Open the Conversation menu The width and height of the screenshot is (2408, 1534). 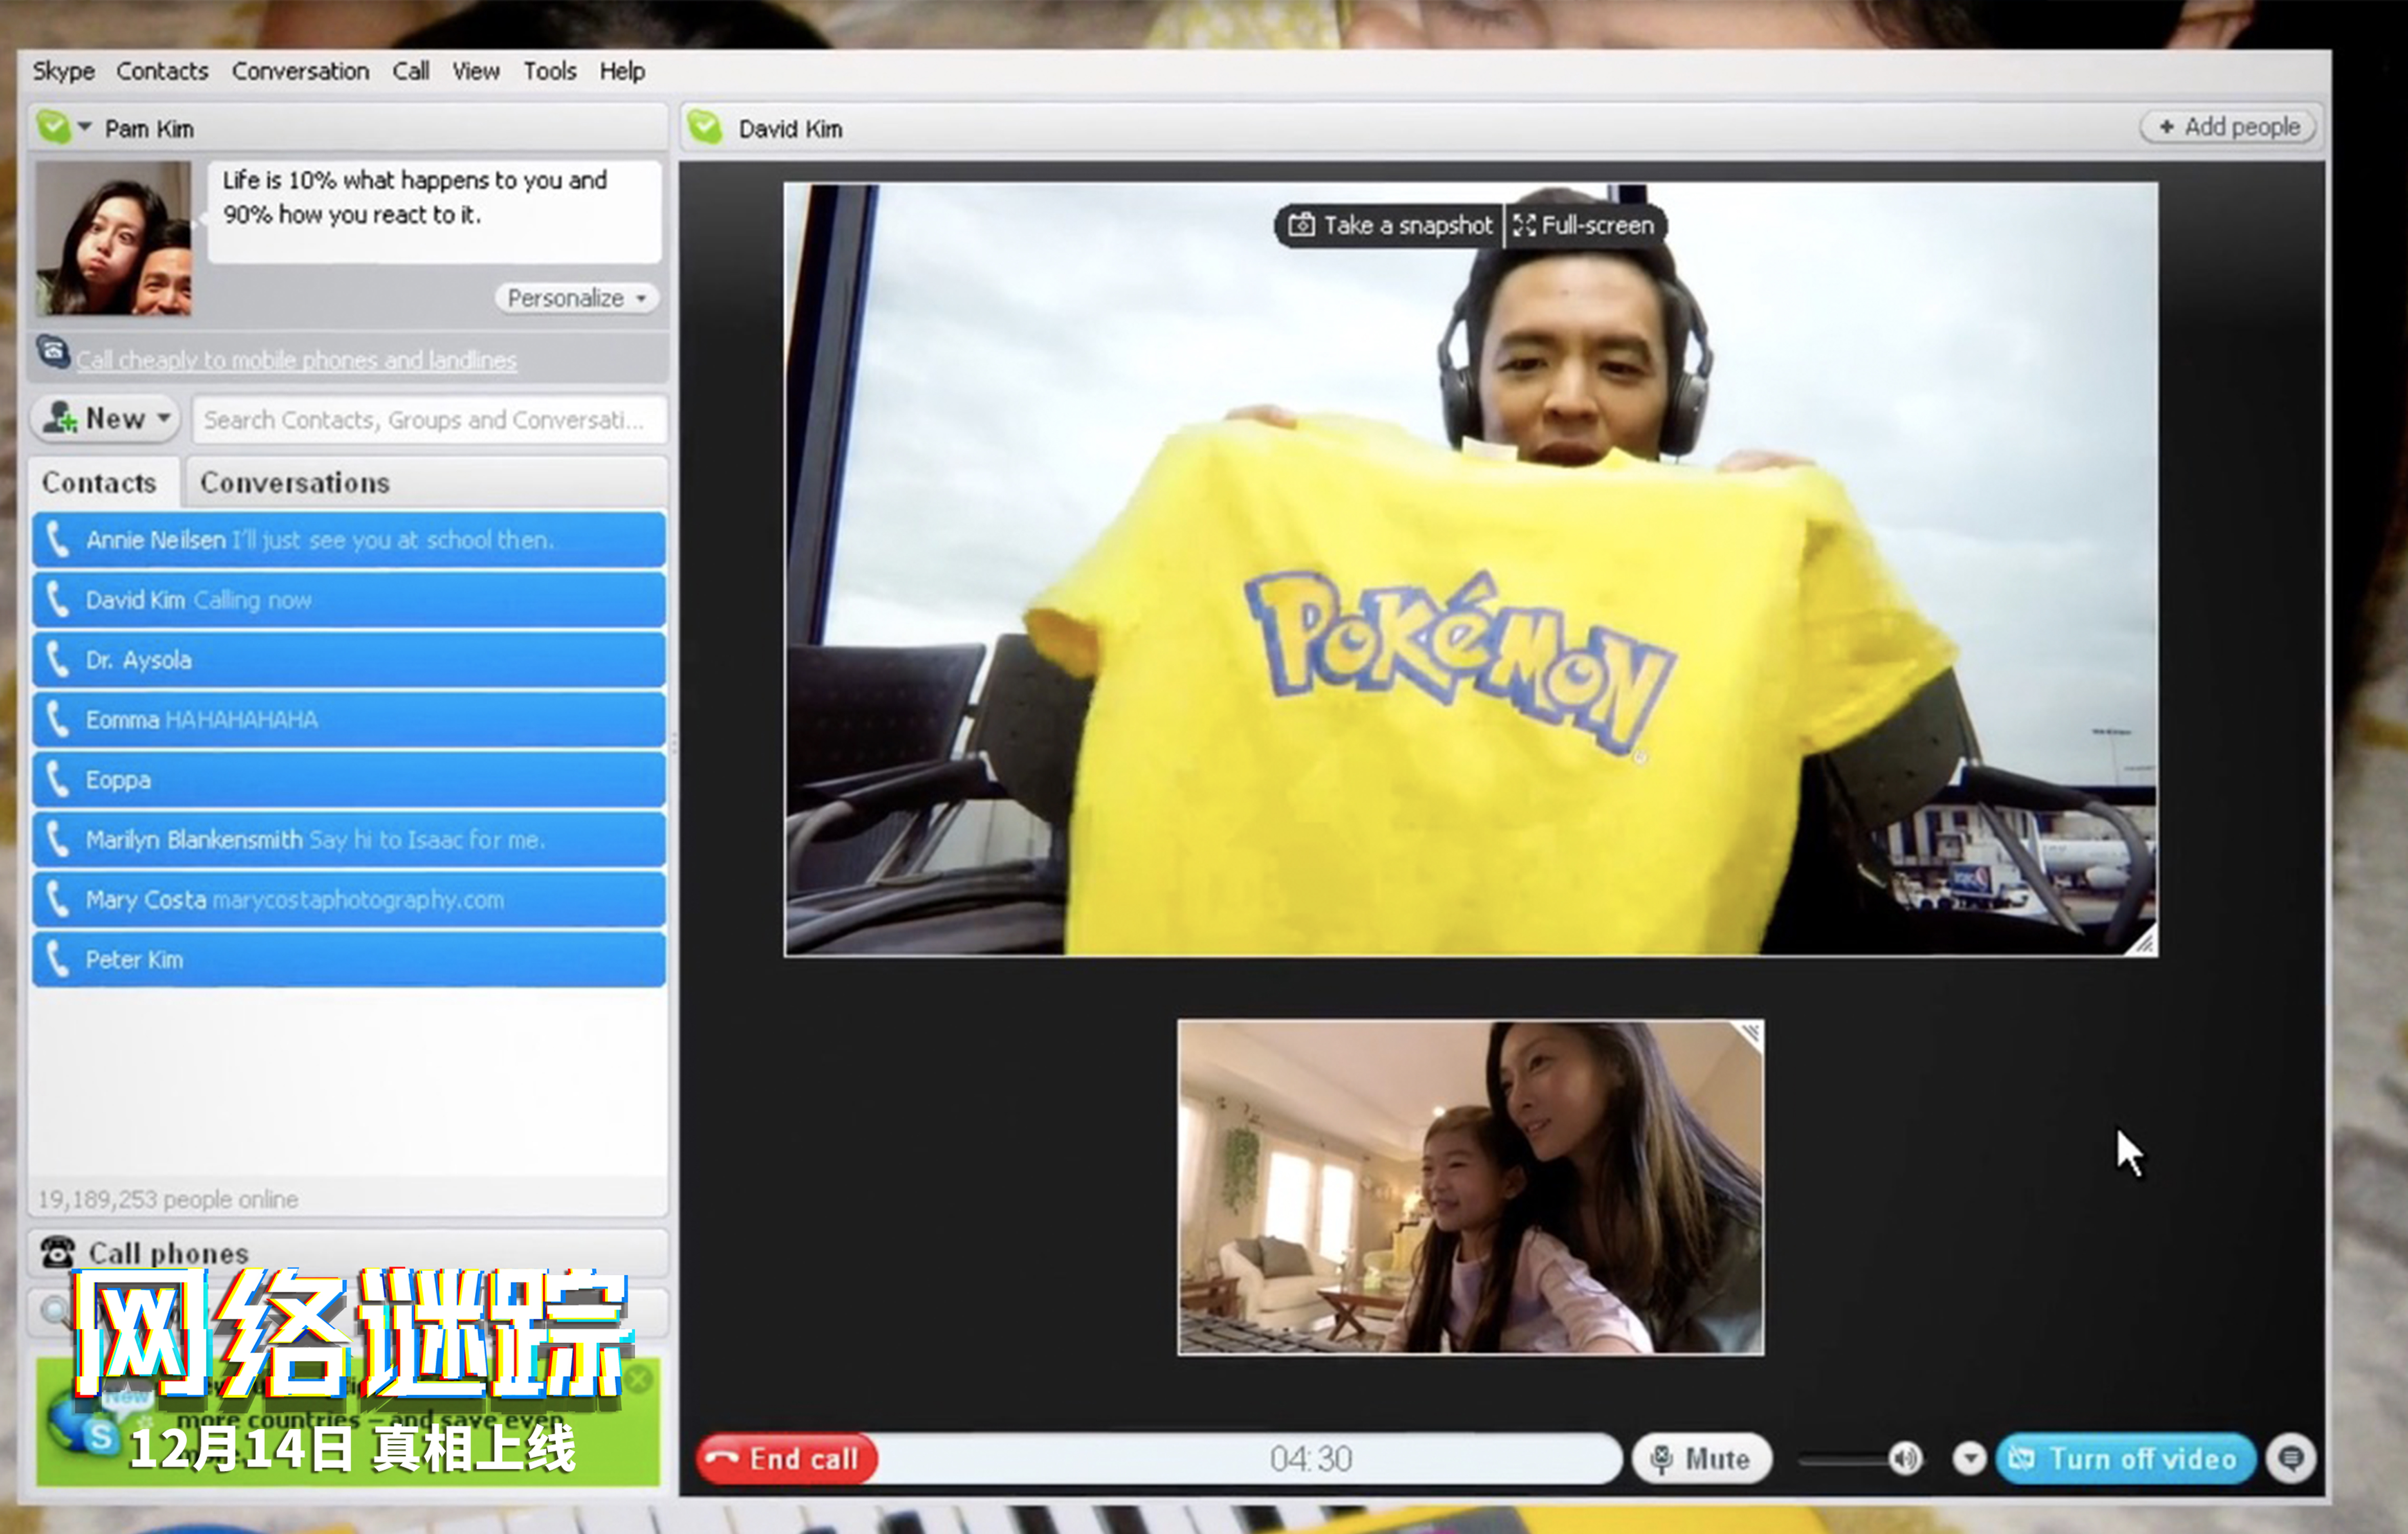(300, 71)
